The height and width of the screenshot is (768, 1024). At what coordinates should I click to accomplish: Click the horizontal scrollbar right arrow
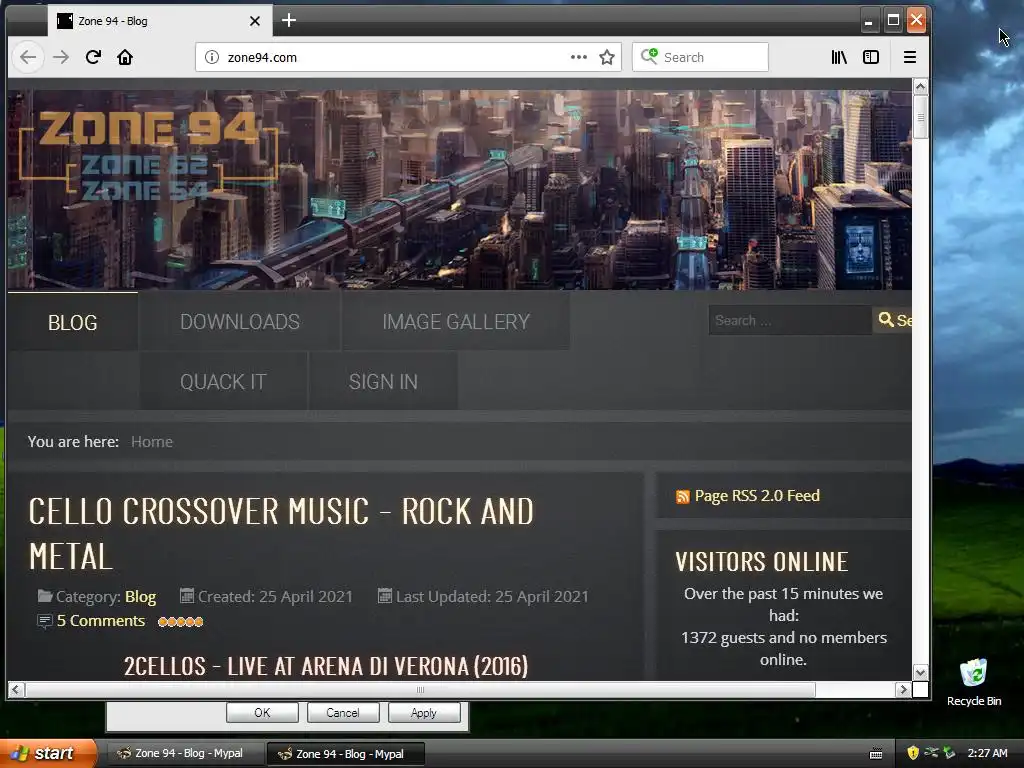point(903,690)
